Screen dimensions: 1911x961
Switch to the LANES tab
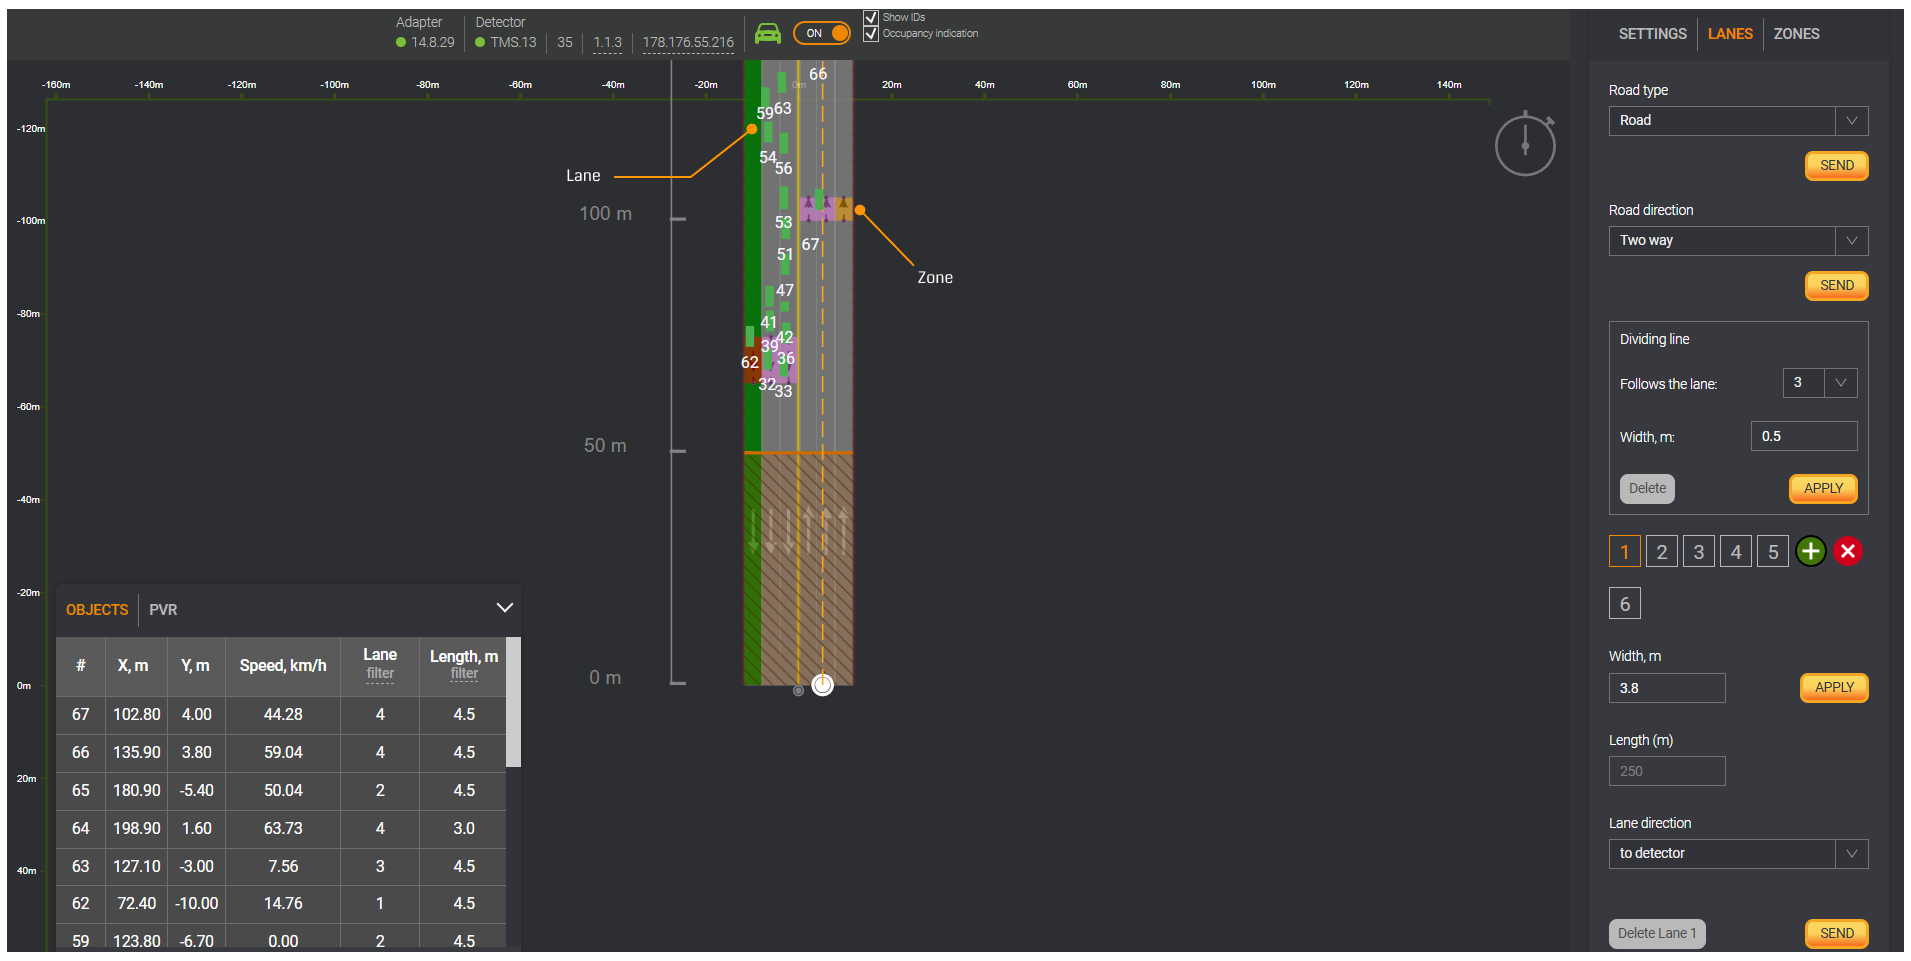coord(1730,34)
